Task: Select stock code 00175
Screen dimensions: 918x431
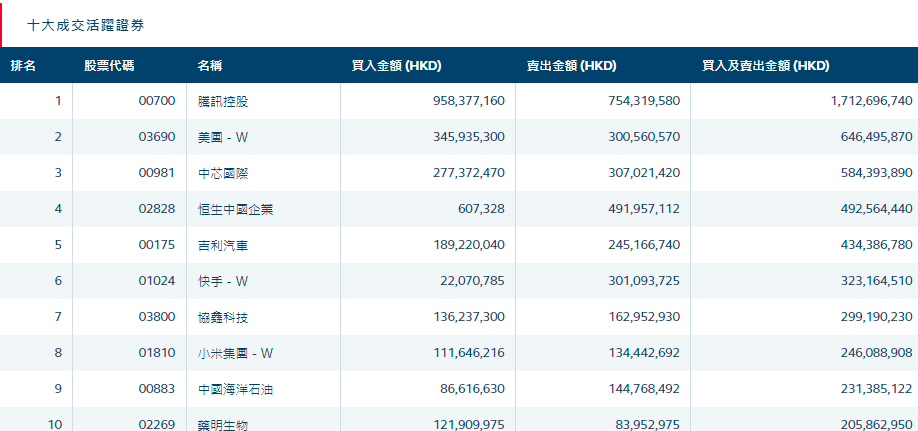Action: click(x=157, y=245)
